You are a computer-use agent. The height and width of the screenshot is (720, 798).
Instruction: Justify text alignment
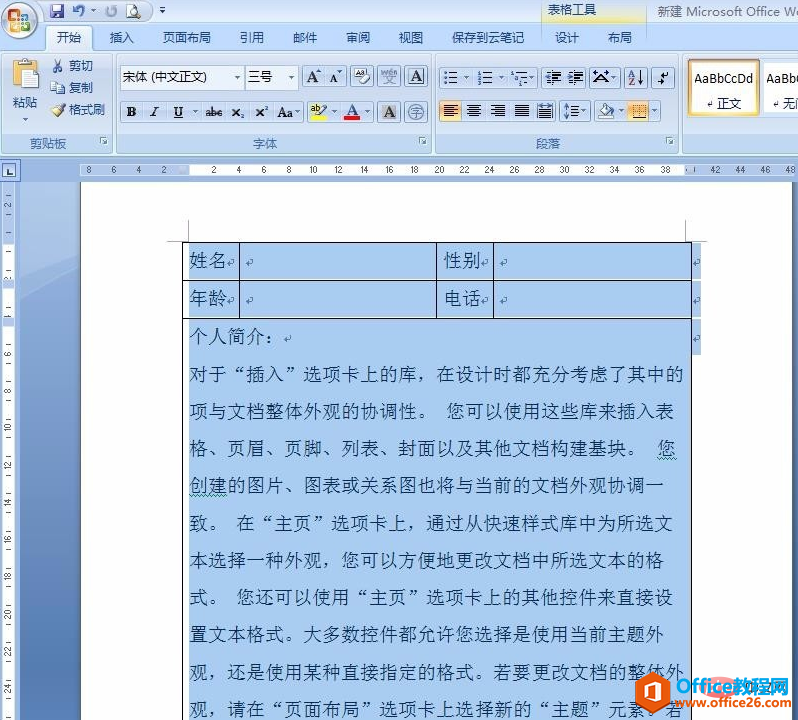click(x=522, y=111)
